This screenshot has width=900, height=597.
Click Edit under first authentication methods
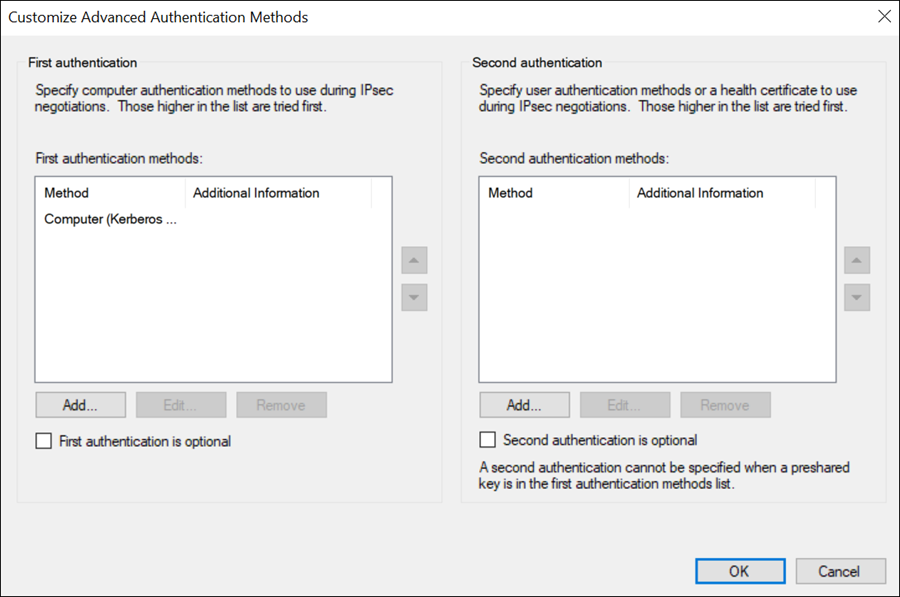click(x=181, y=405)
